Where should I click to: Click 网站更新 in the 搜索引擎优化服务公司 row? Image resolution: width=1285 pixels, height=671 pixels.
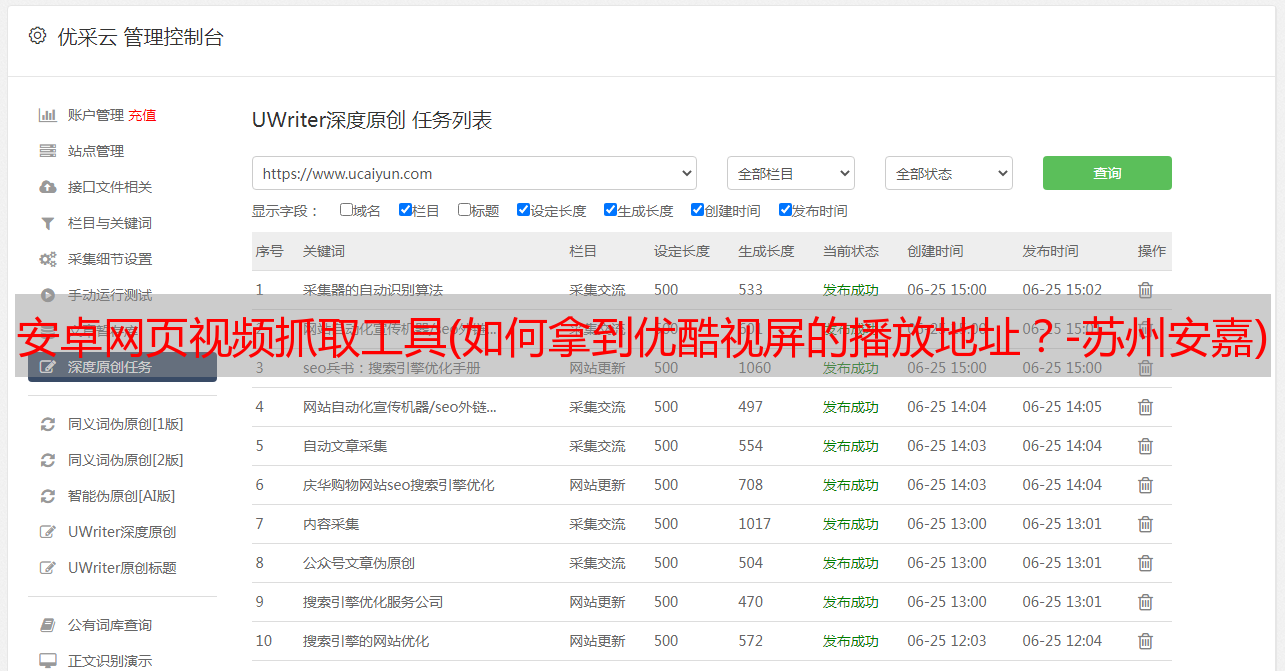pyautogui.click(x=597, y=602)
